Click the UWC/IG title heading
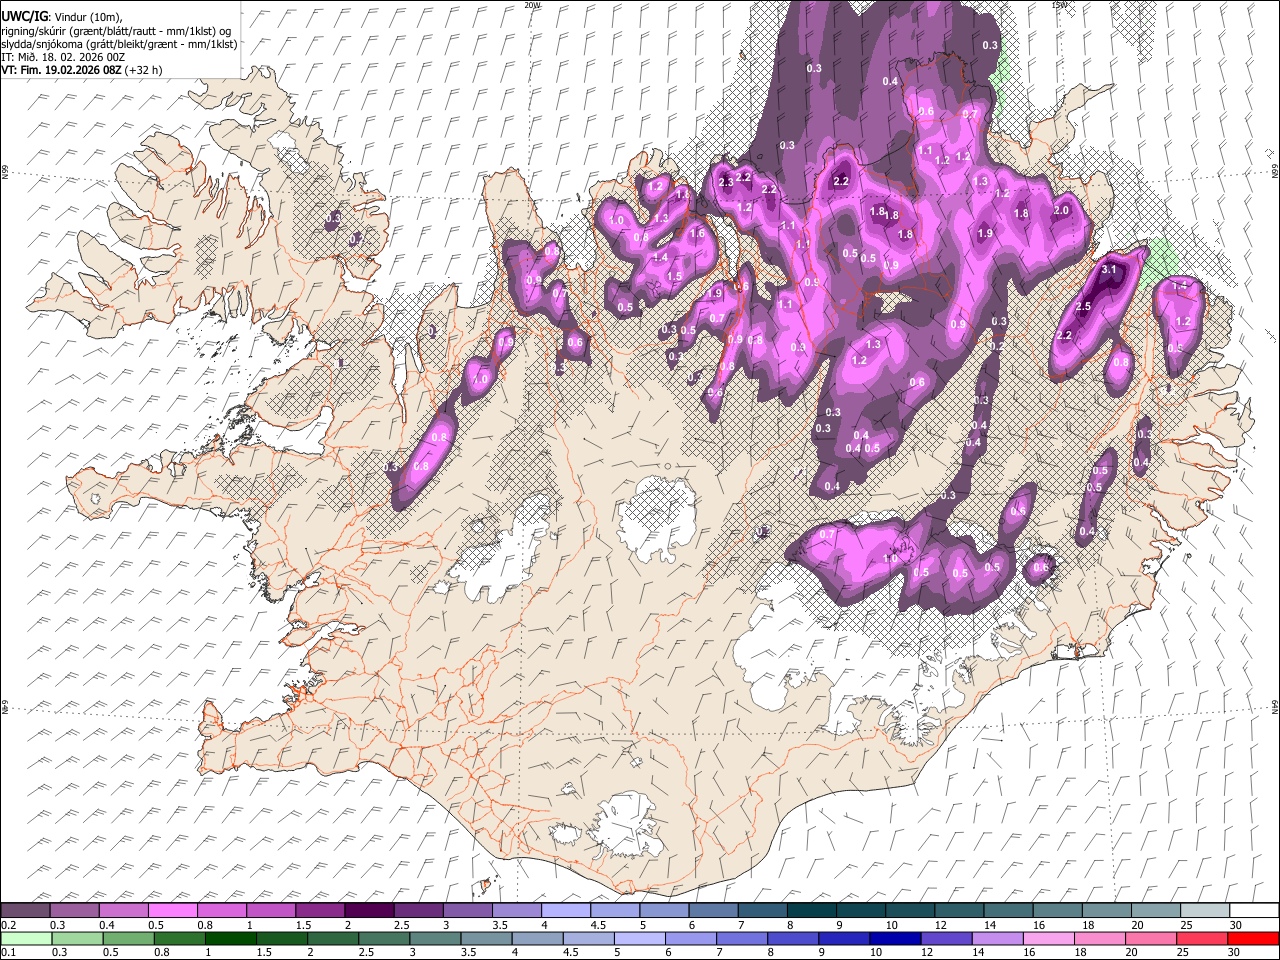Image resolution: width=1280 pixels, height=960 pixels. coord(23,16)
